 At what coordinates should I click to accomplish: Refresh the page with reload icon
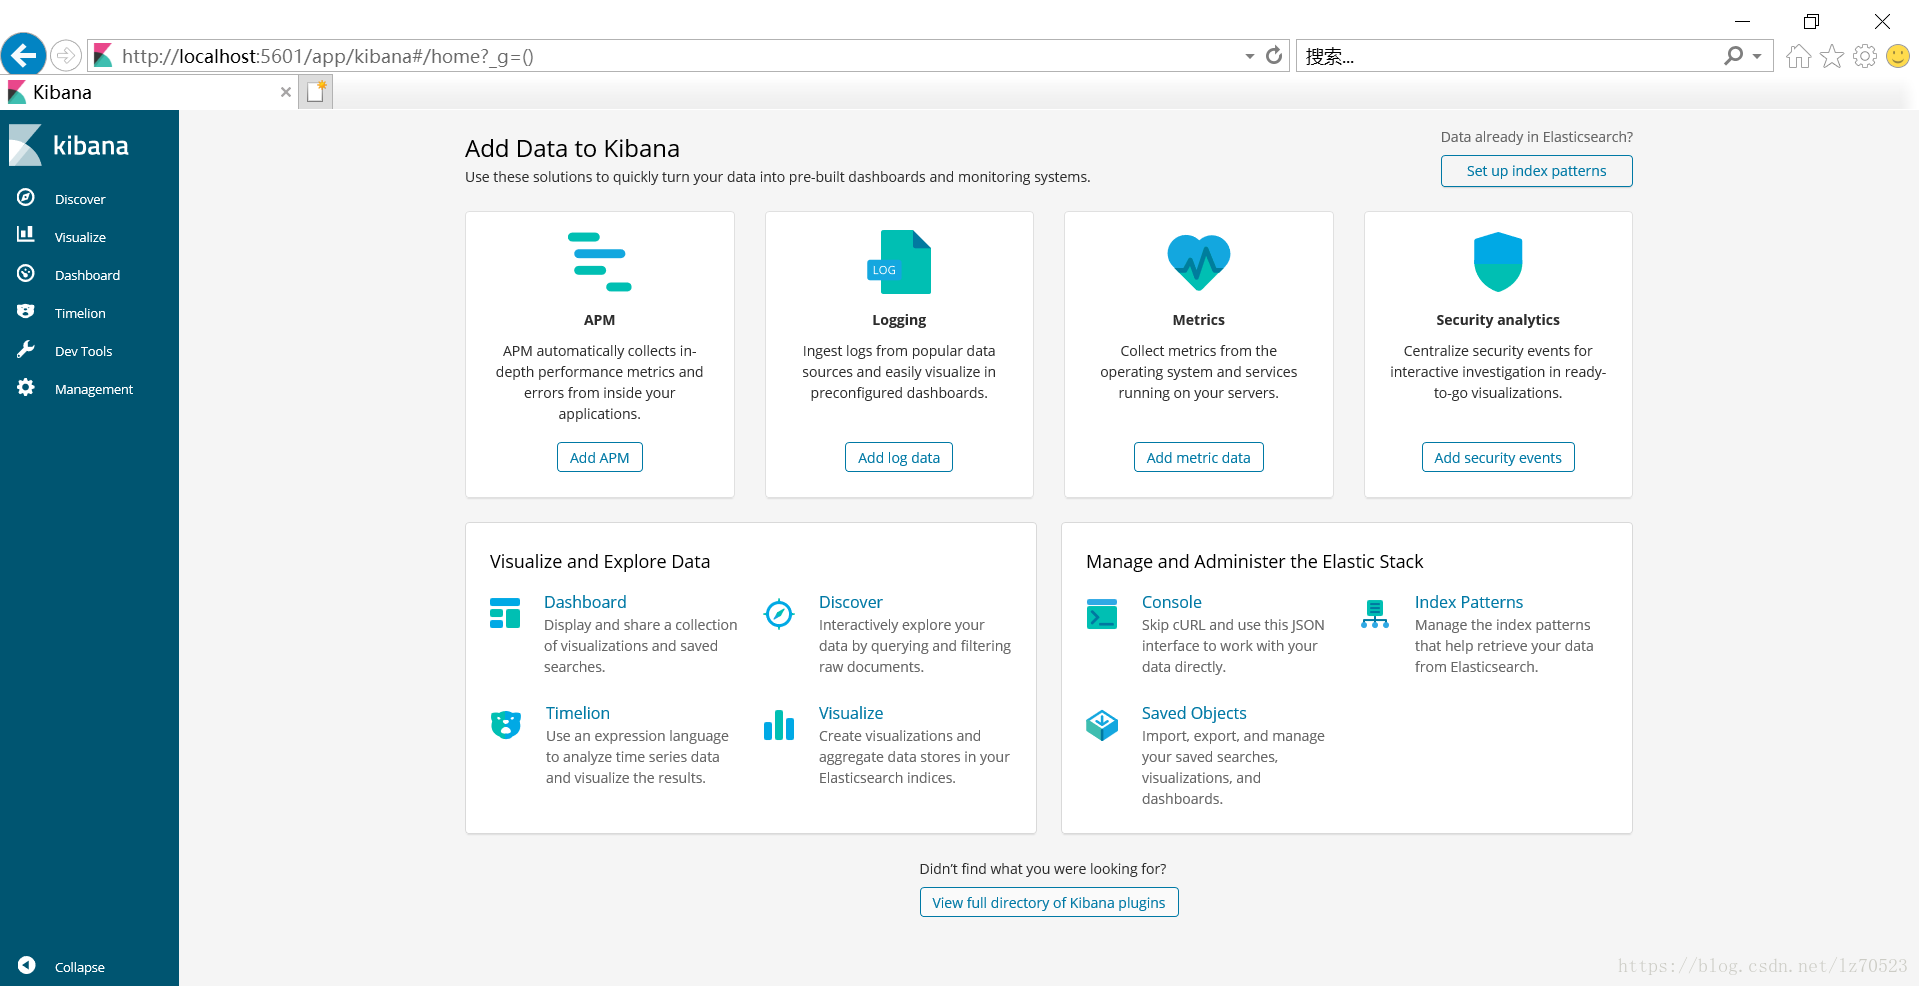pyautogui.click(x=1274, y=56)
